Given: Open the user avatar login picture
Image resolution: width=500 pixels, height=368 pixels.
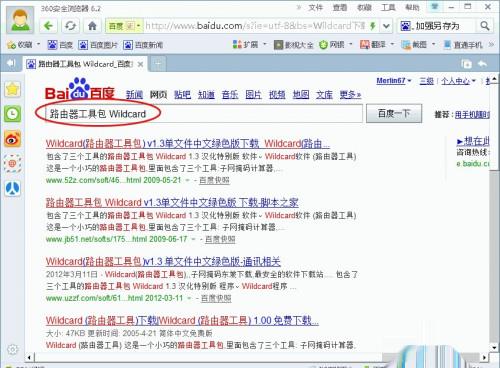Looking at the screenshot, I should coord(20,19).
